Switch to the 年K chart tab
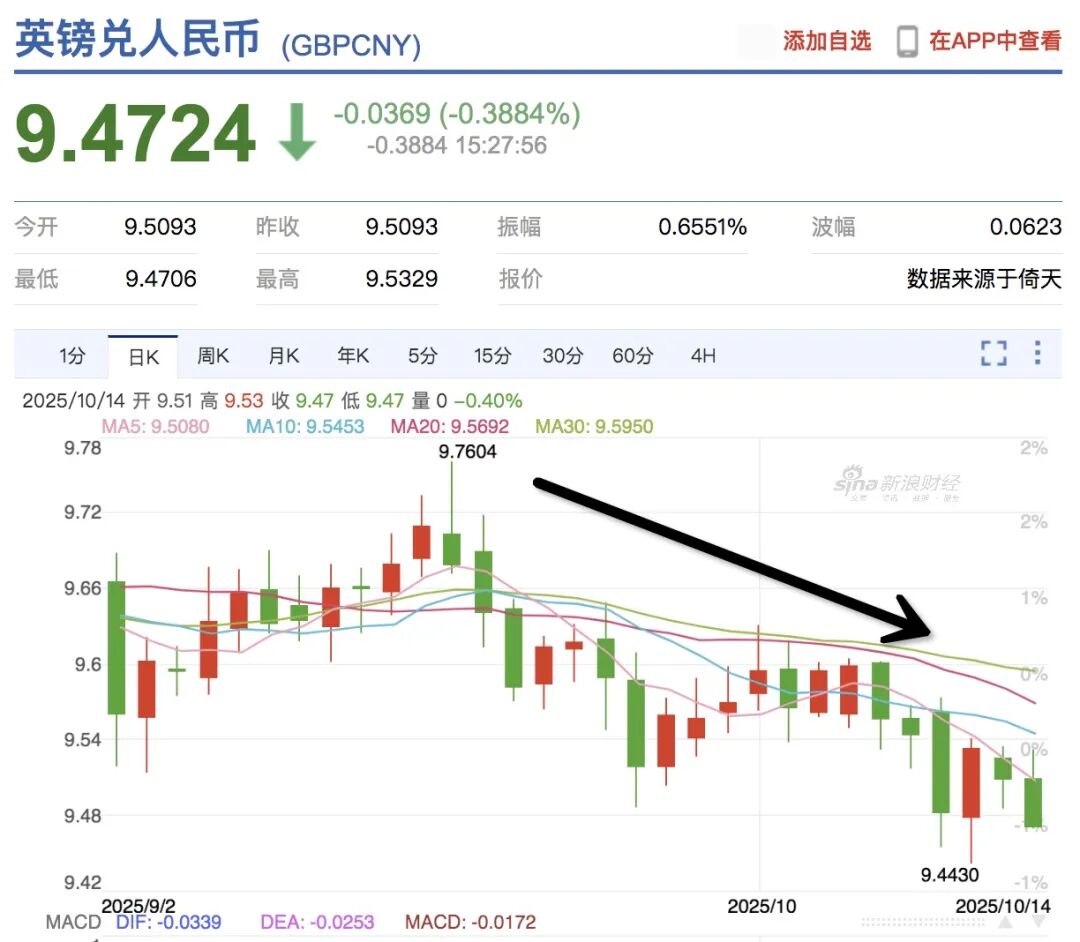 tap(353, 355)
